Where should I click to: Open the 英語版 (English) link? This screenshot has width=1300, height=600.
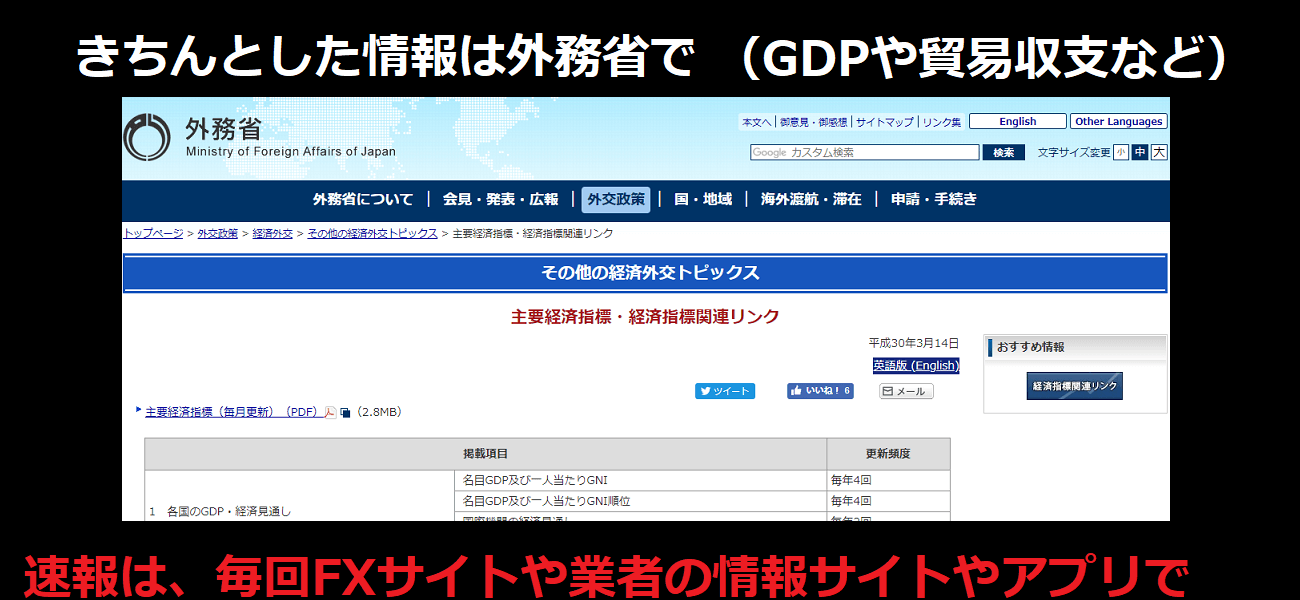(915, 365)
